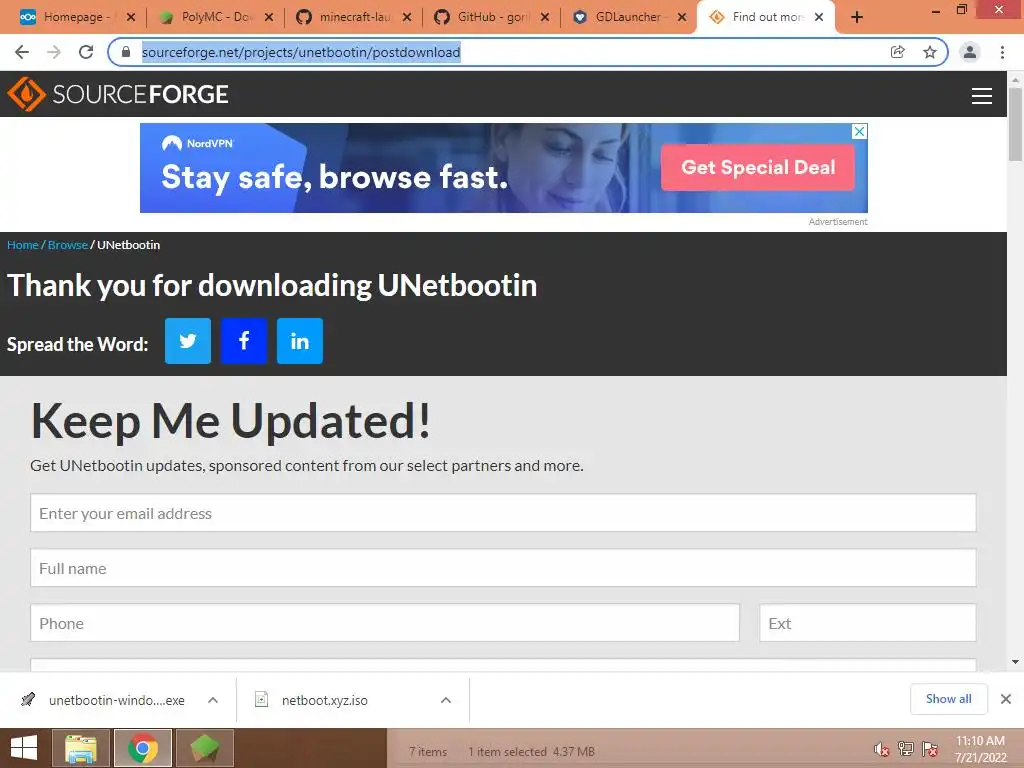1024x768 pixels.
Task: Switch to the GDLauncher tab
Action: 628,17
